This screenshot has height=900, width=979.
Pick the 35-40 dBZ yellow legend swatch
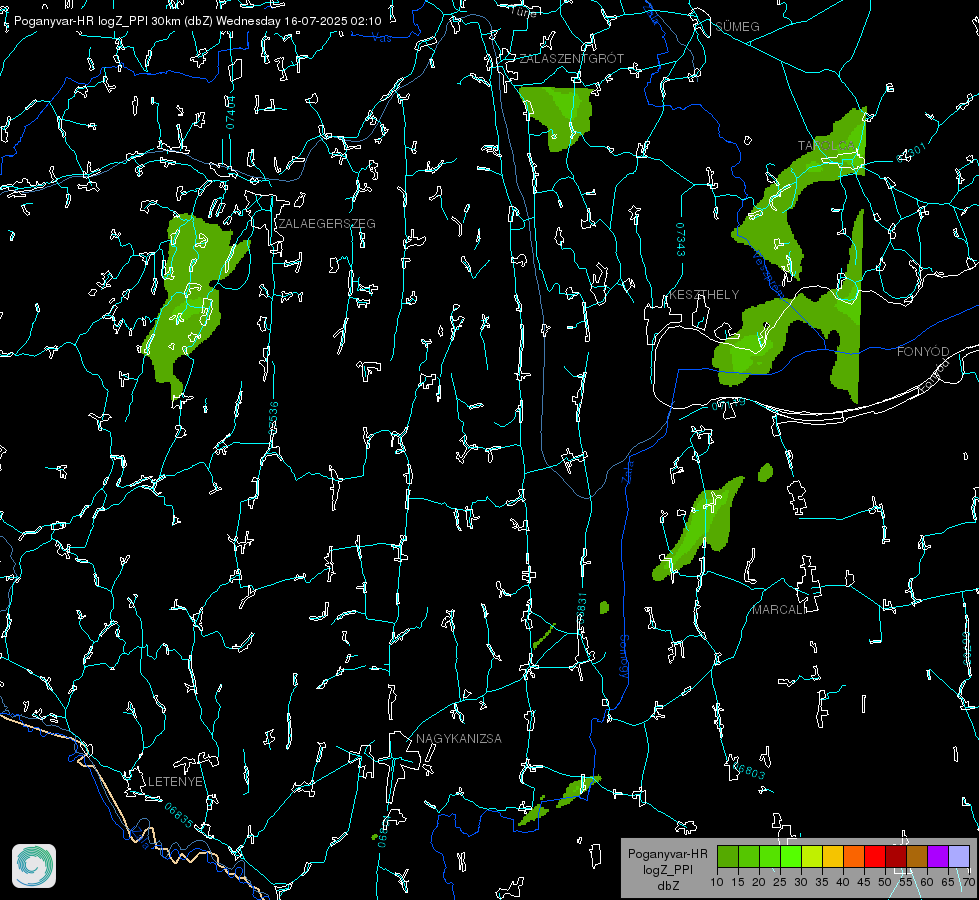point(833,856)
